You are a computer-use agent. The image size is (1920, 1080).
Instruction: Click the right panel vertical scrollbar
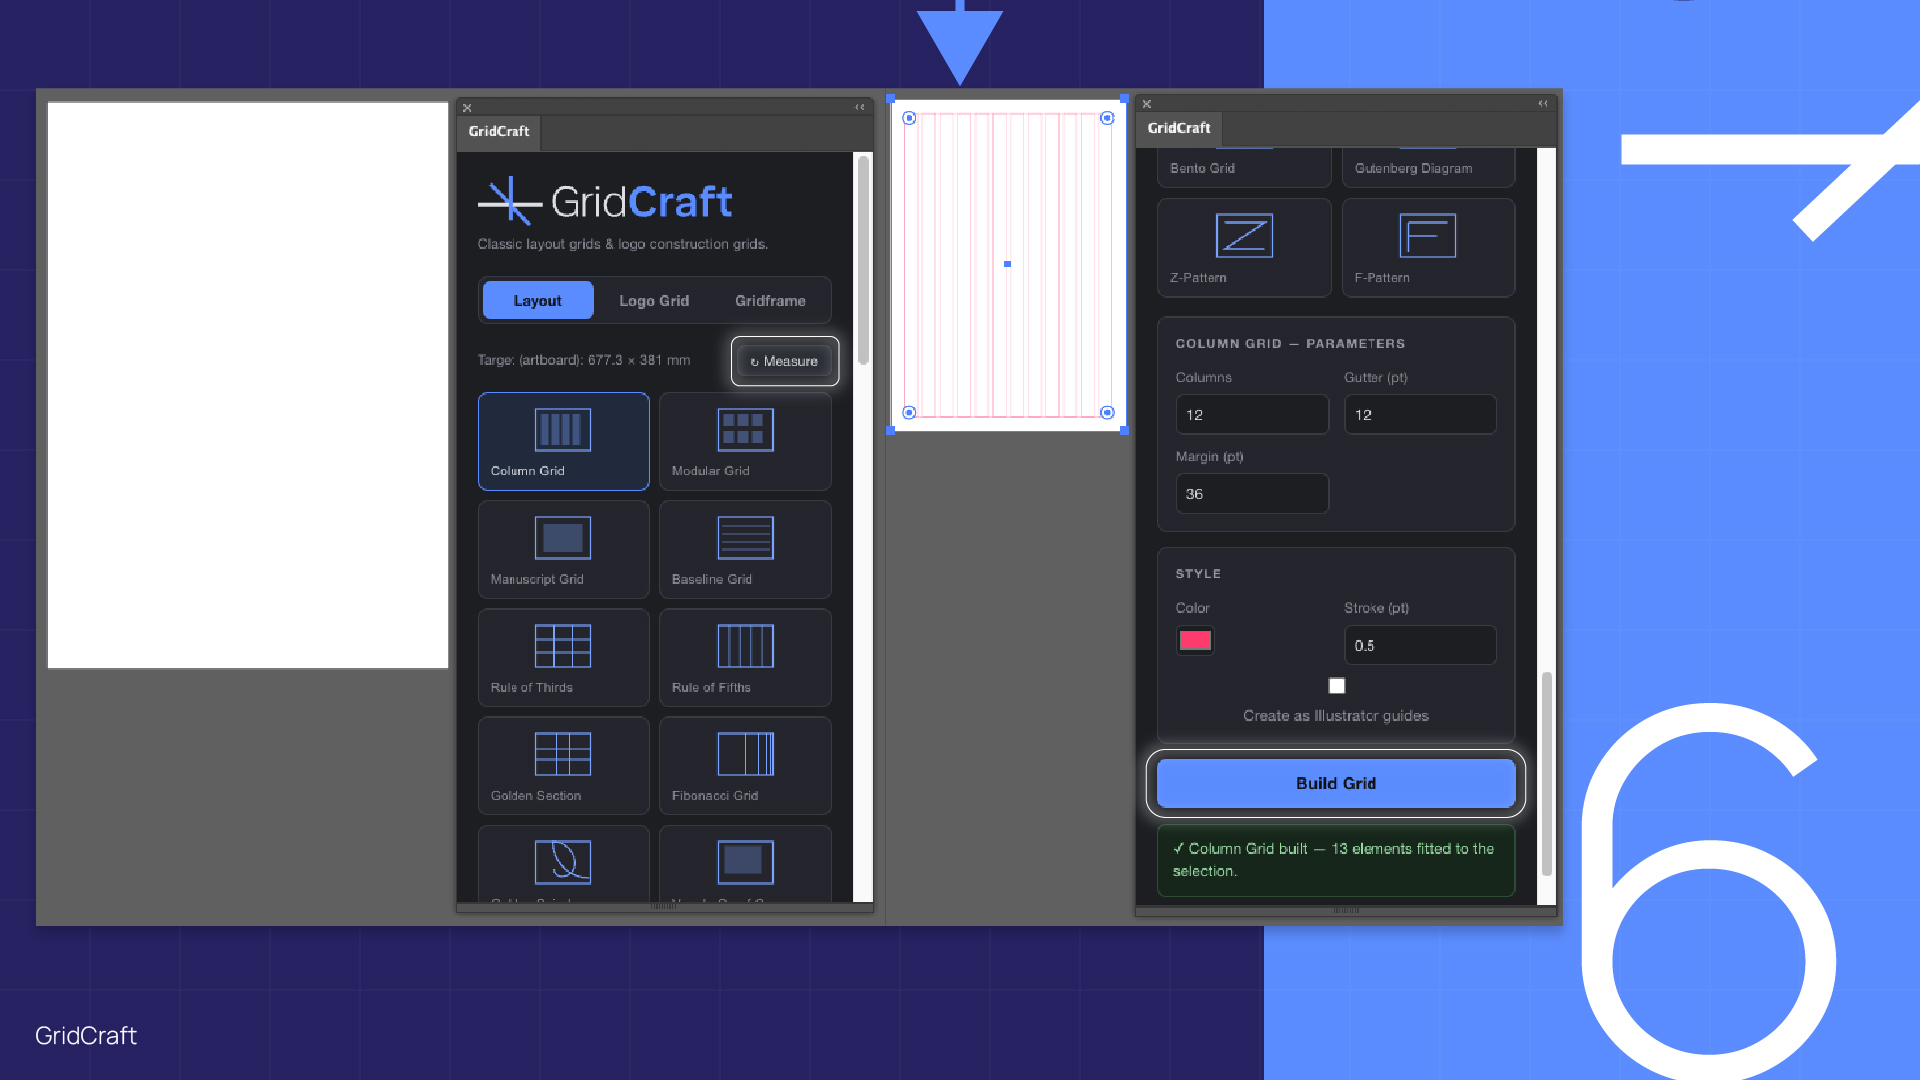(1547, 774)
